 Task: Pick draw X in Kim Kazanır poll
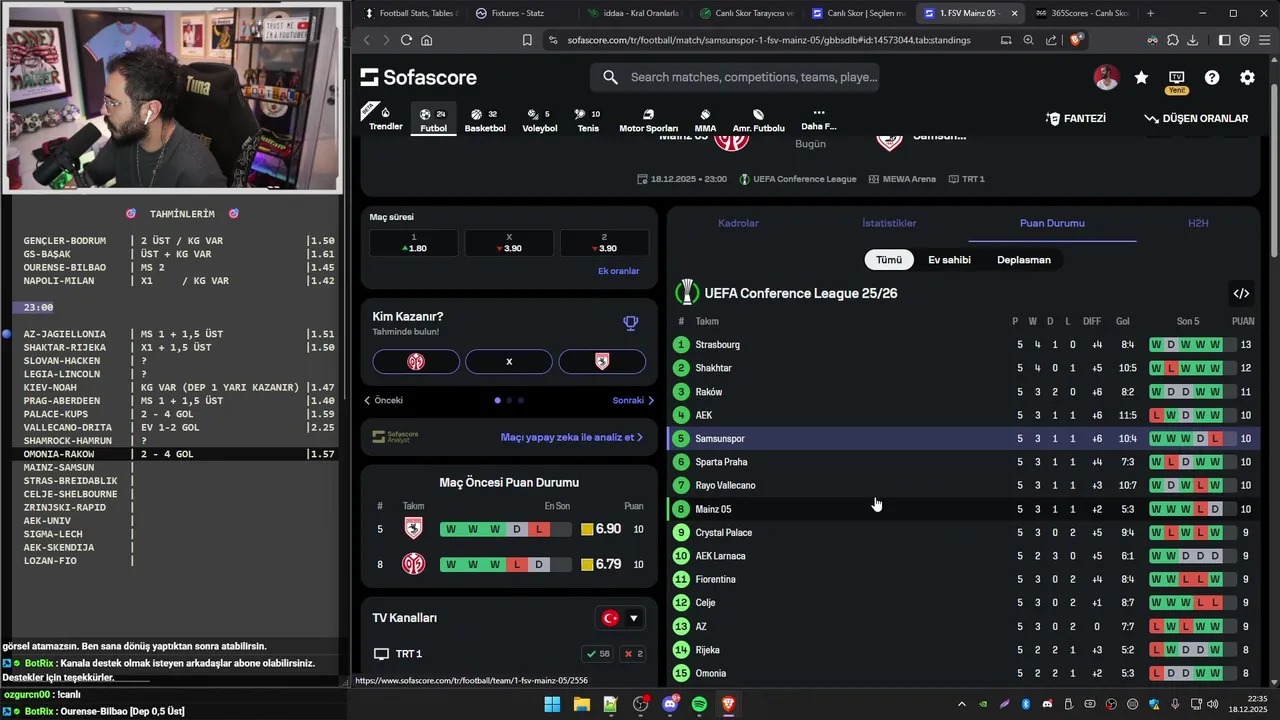[509, 361]
